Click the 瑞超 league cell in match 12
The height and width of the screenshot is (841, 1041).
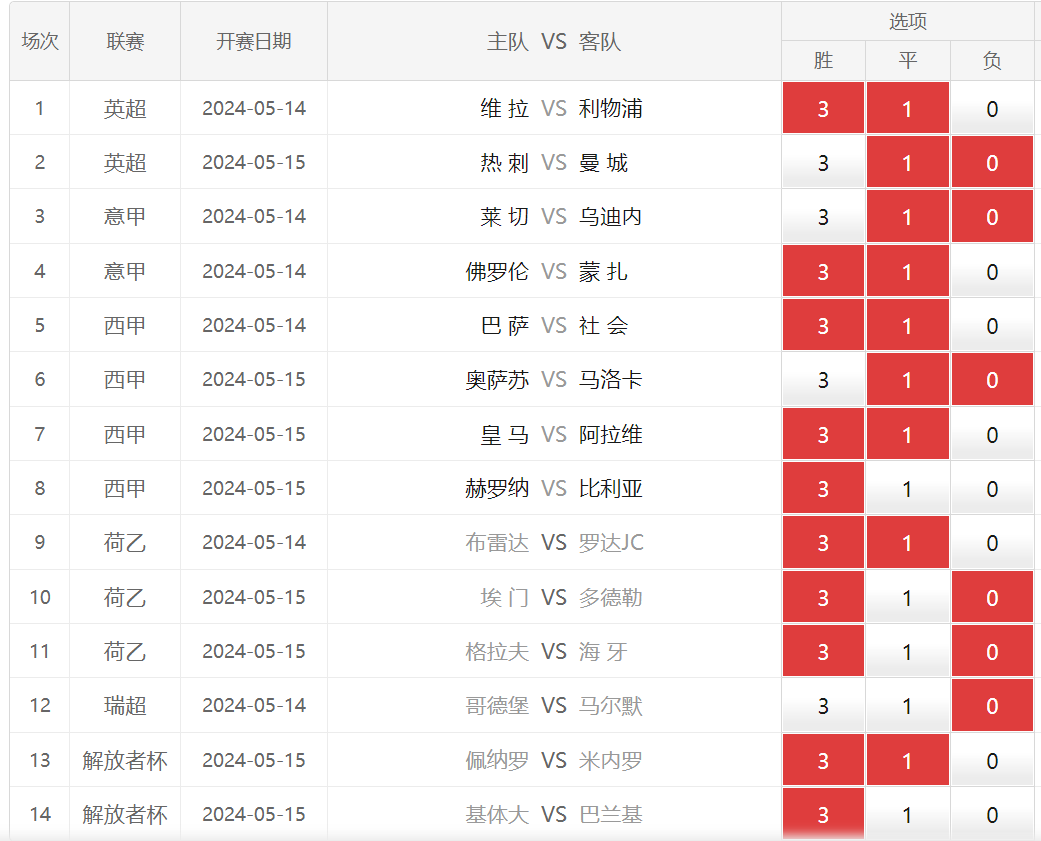coord(125,705)
